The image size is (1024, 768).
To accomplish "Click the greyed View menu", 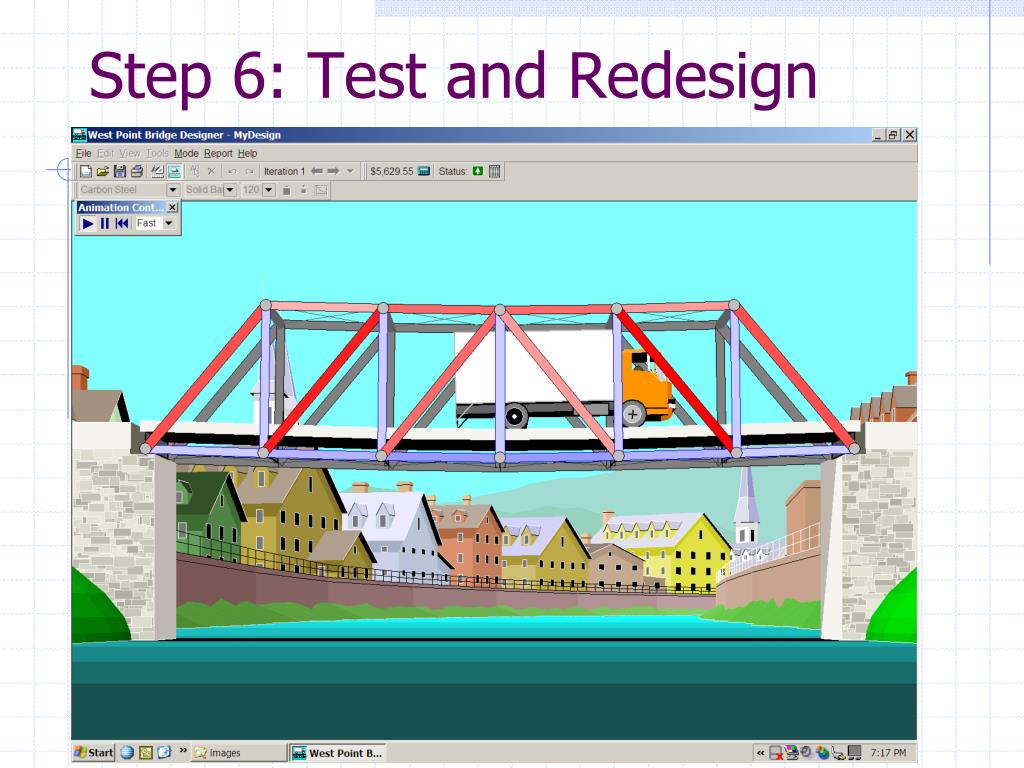I will pyautogui.click(x=130, y=153).
